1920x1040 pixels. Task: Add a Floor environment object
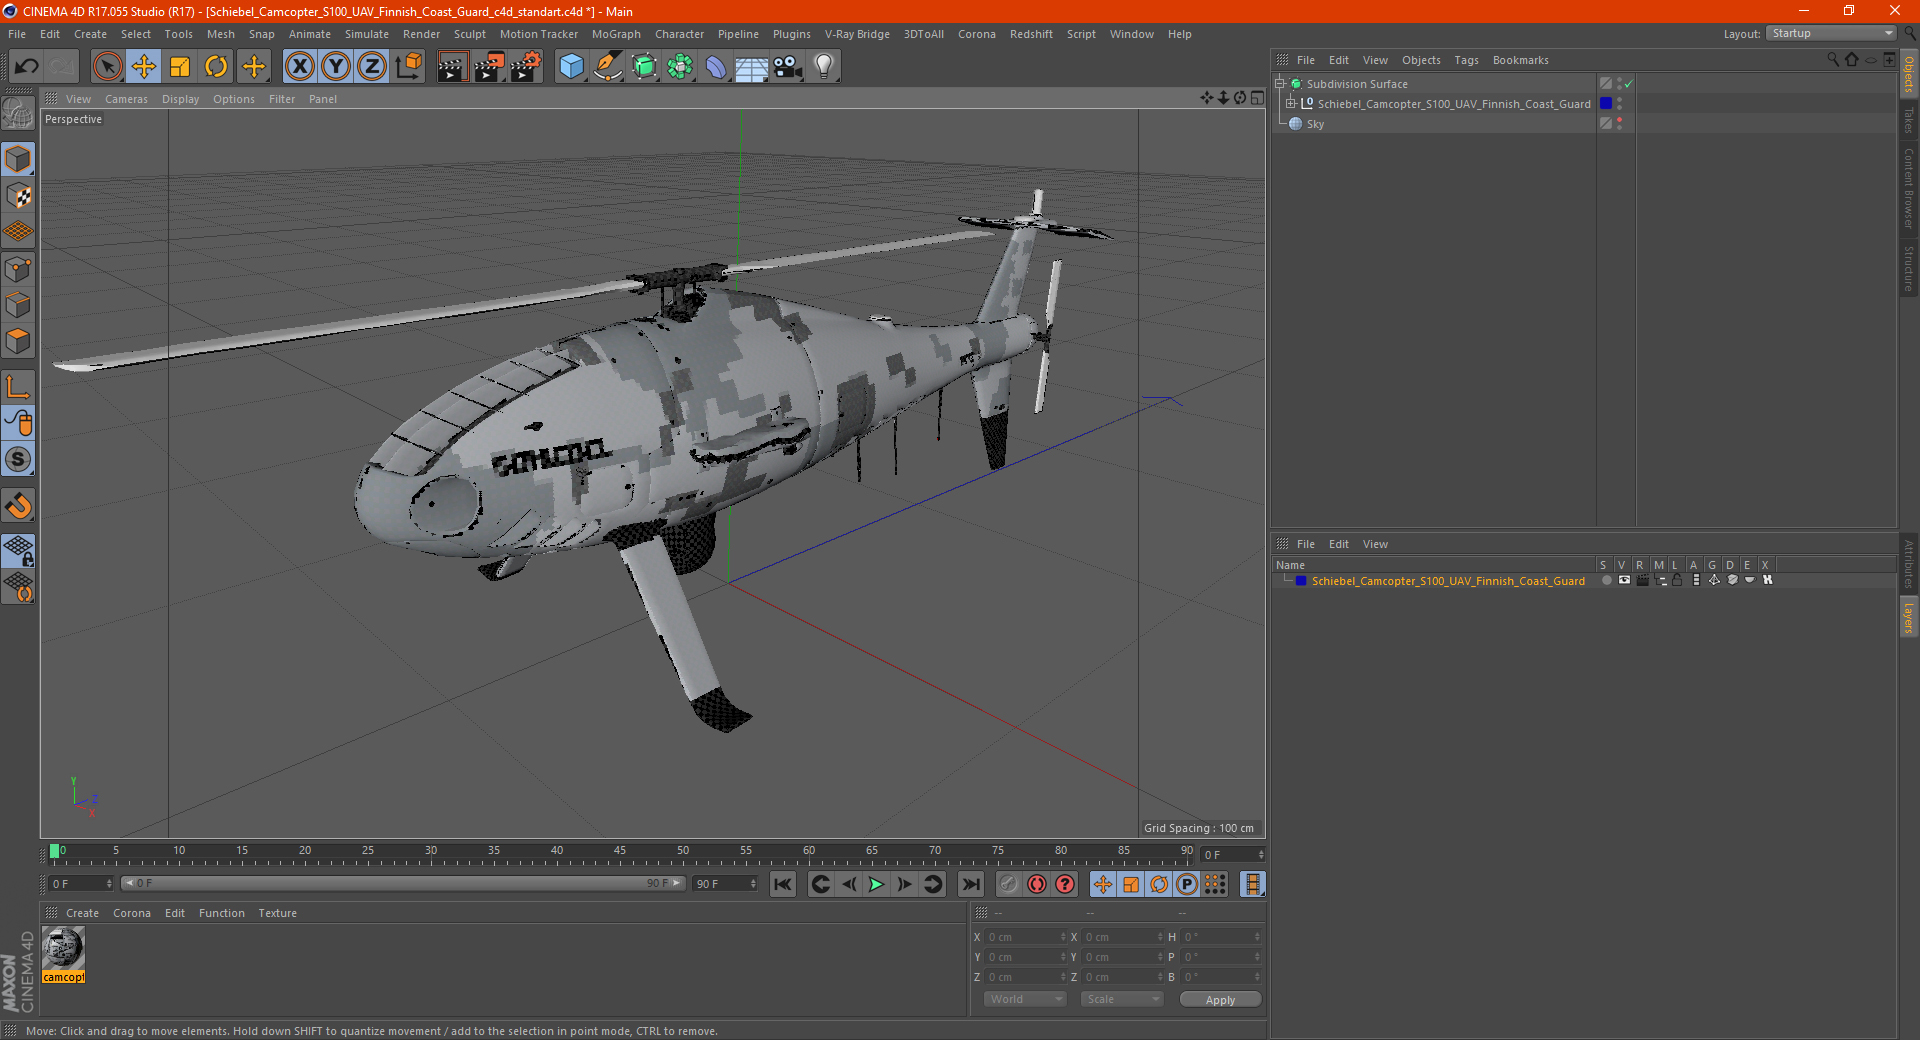(751, 67)
